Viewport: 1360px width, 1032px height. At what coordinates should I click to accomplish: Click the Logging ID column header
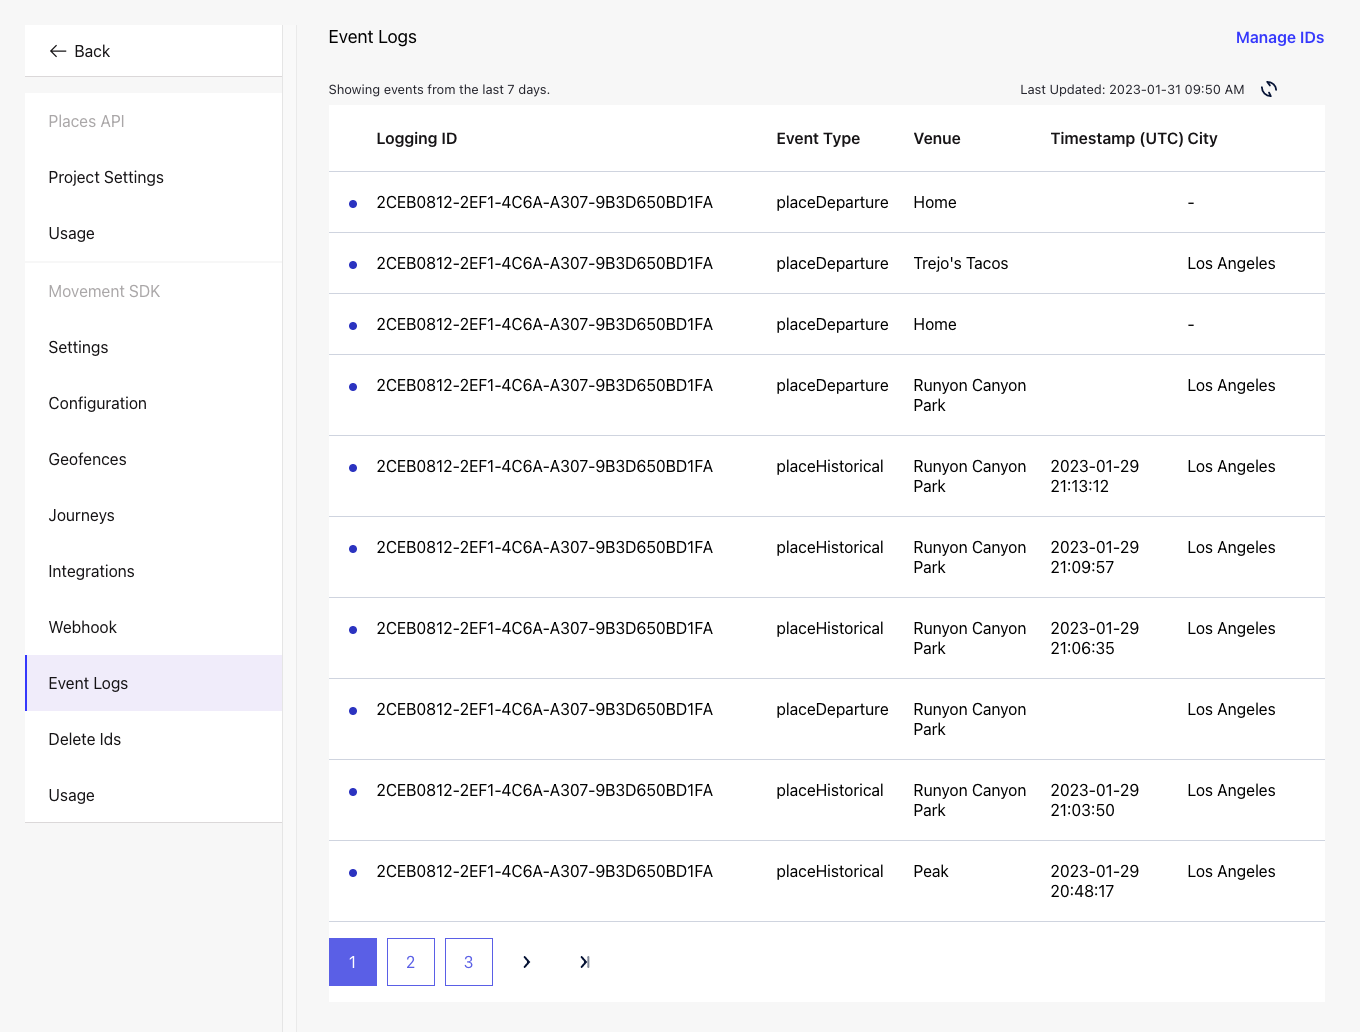[x=416, y=138]
